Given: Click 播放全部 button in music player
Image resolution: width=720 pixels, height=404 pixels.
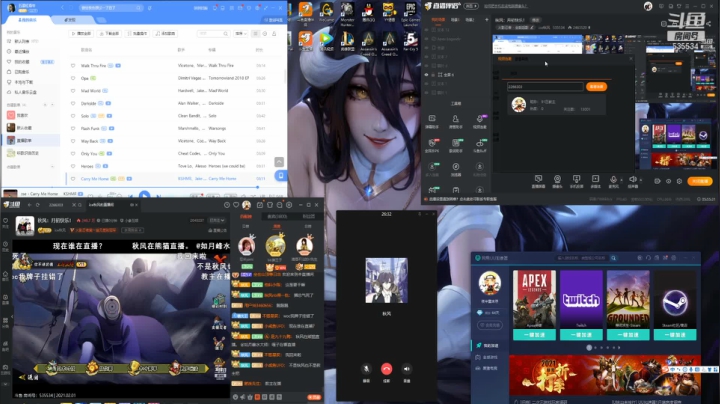Looking at the screenshot, I should 82,34.
